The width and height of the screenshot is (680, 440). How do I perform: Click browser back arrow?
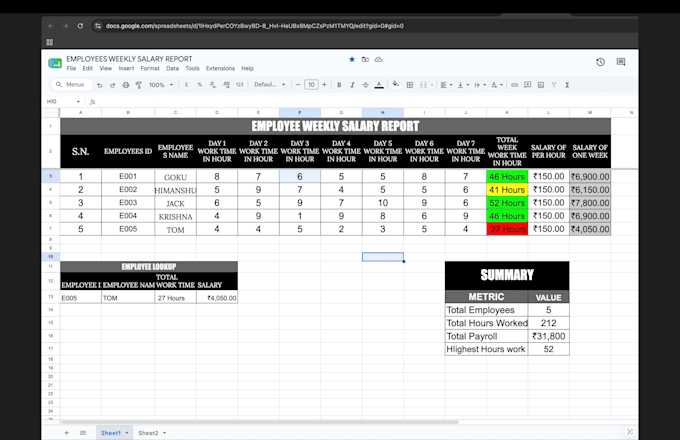tap(51, 26)
